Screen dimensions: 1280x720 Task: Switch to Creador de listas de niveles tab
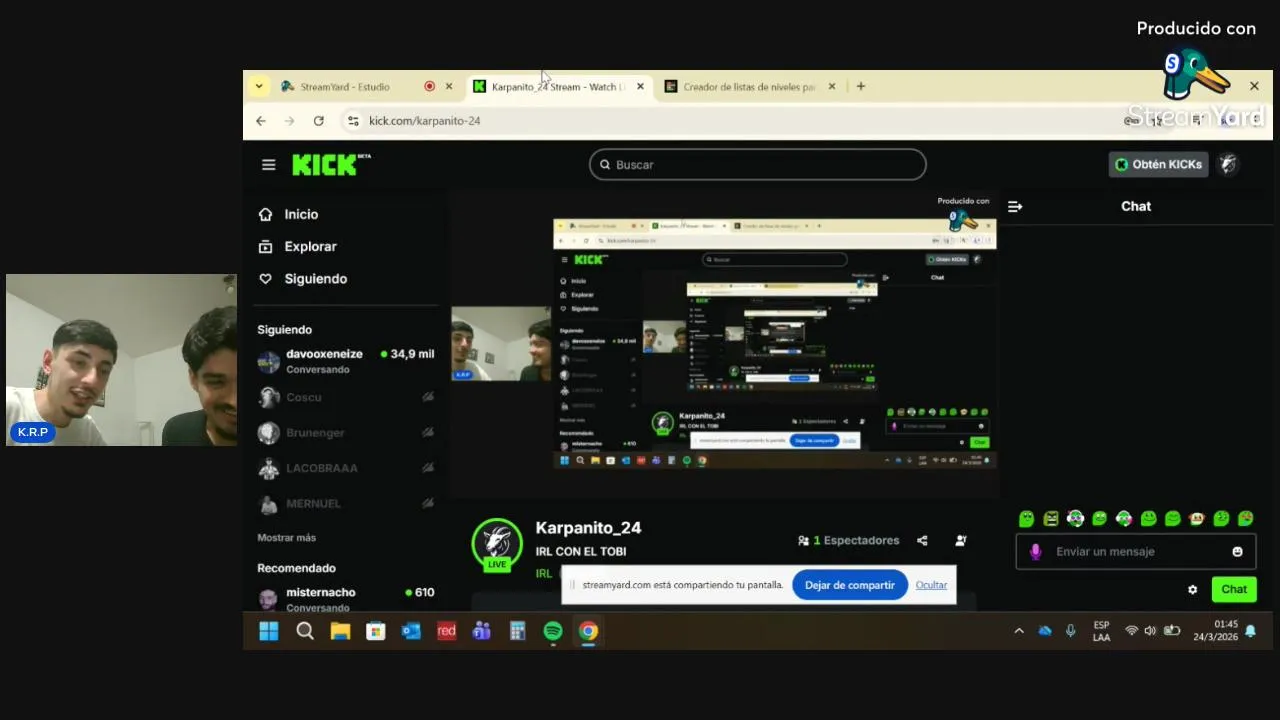(749, 87)
